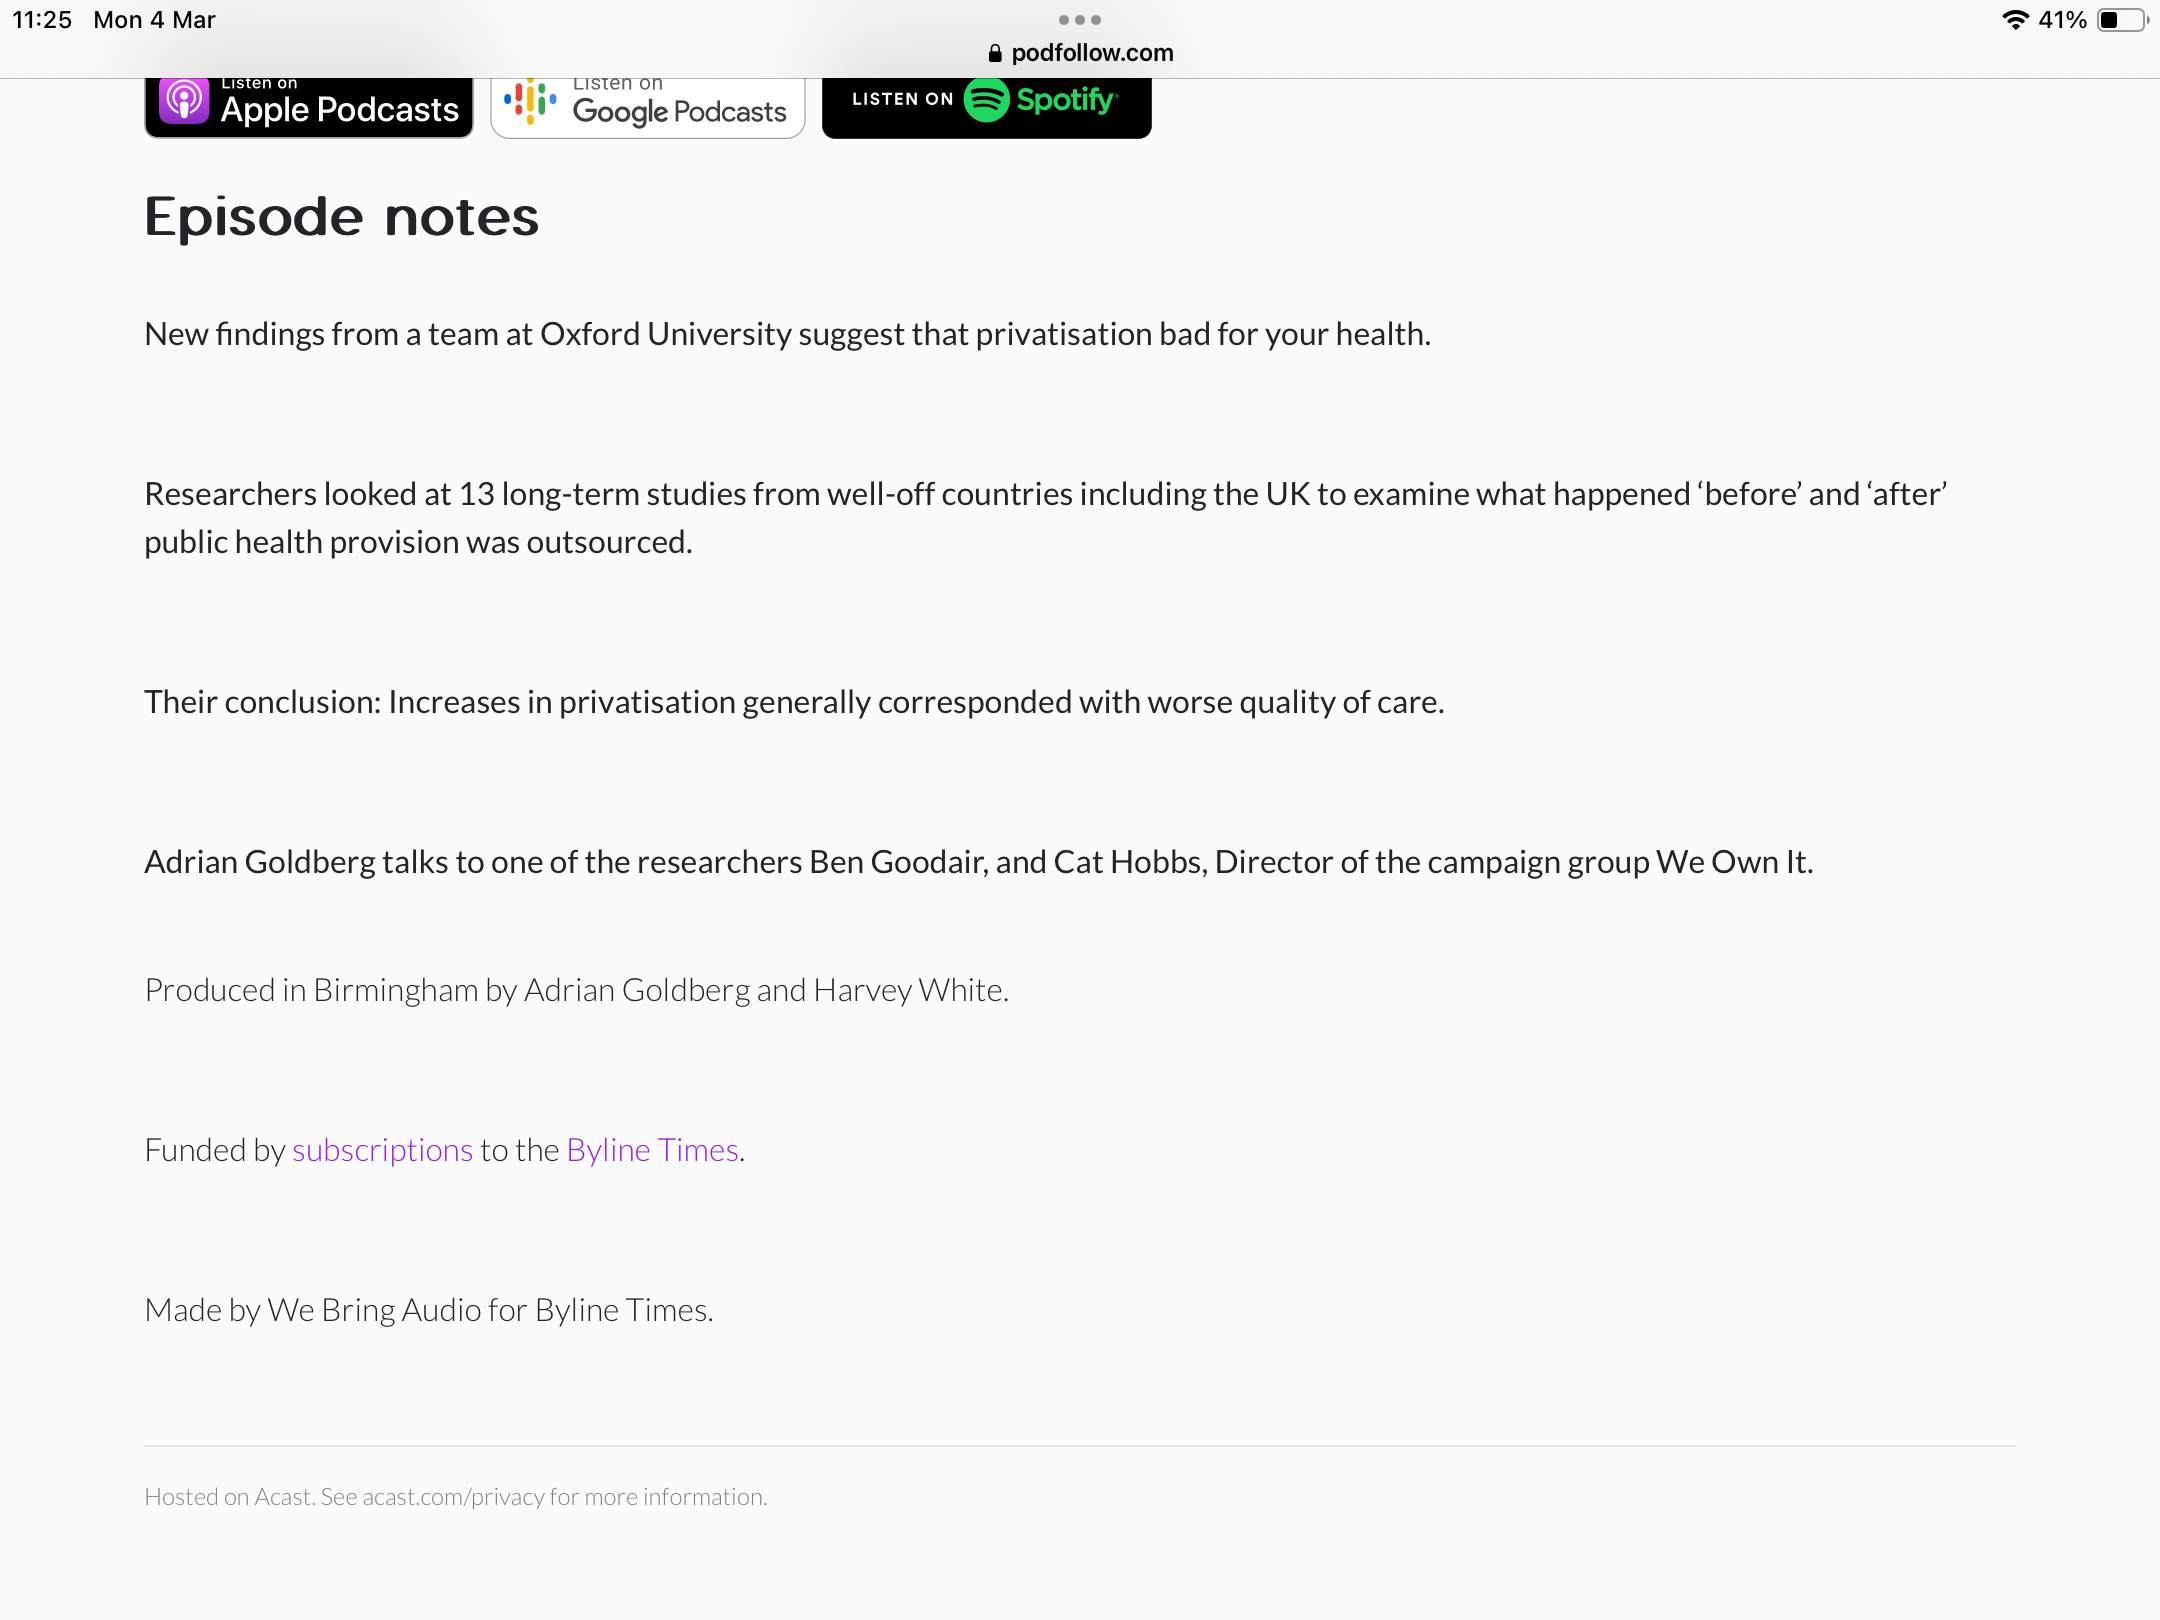Tap the 41% battery percentage
The image size is (2160, 1620).
click(x=2063, y=20)
